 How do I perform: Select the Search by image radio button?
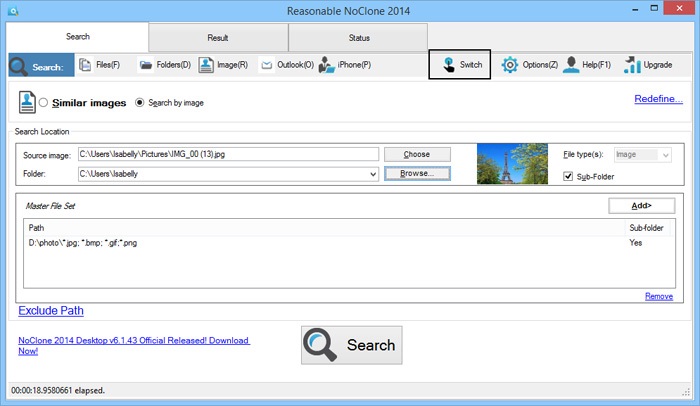pyautogui.click(x=140, y=103)
